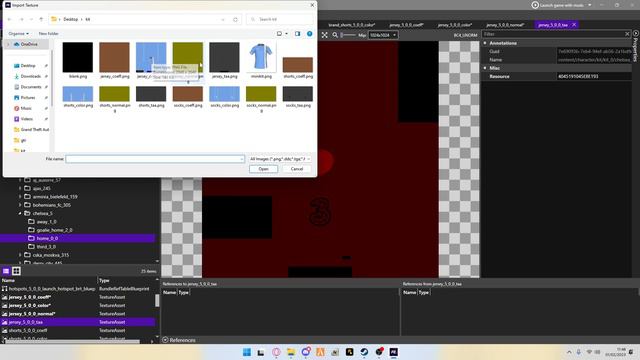Click the File name input box

tap(155, 159)
